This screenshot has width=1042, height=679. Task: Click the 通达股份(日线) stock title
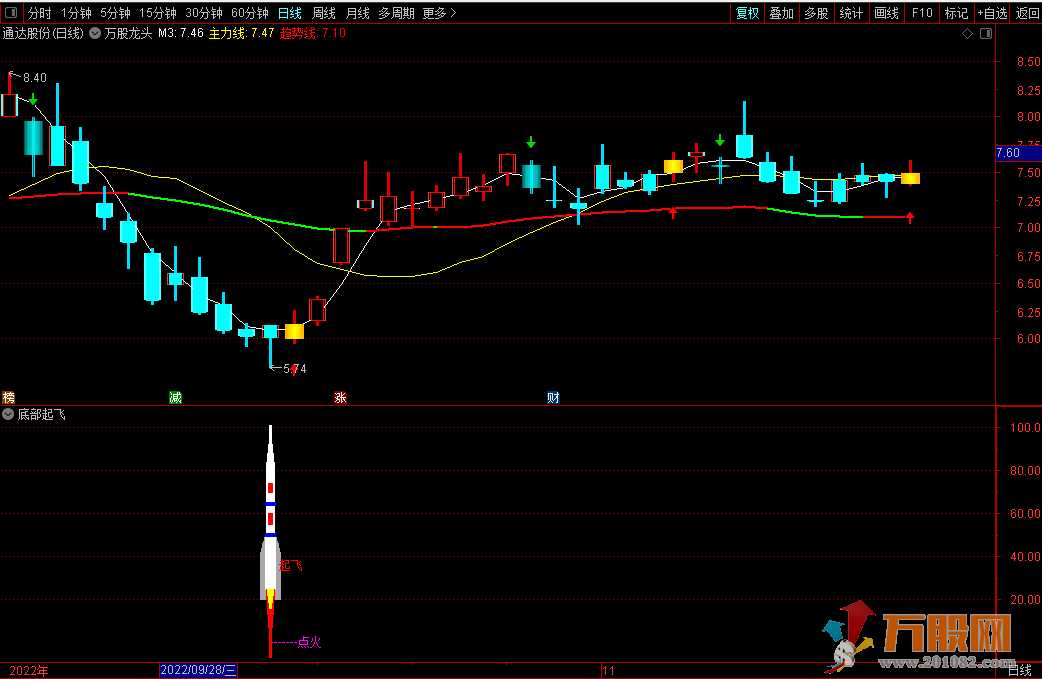[43, 33]
